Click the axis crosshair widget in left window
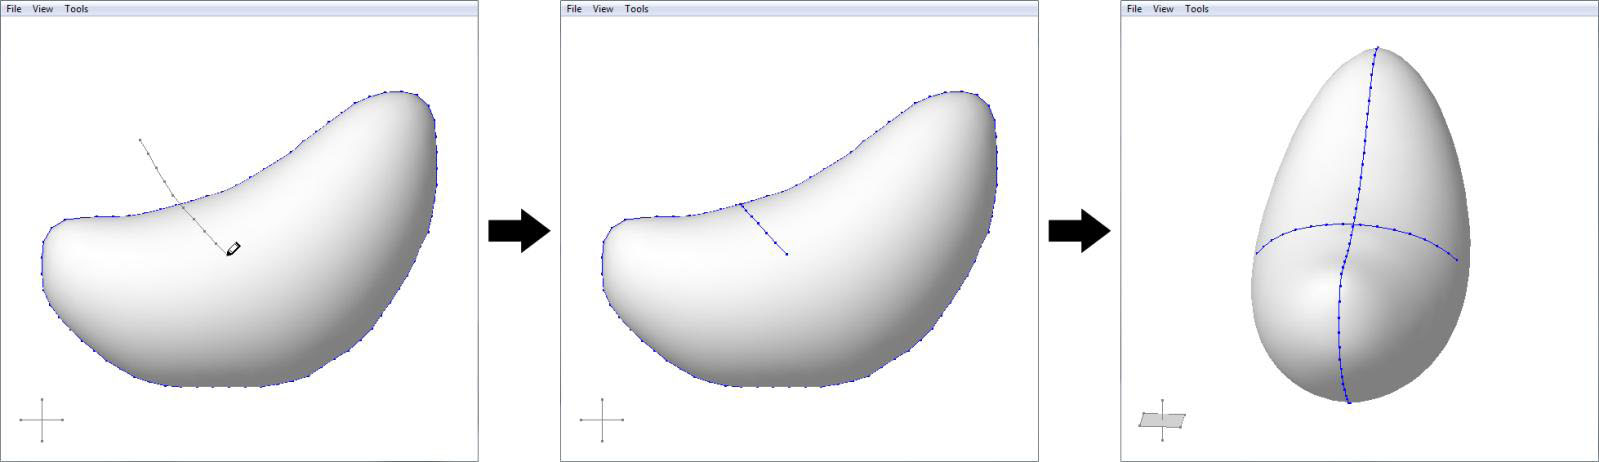This screenshot has height=462, width=1599. [x=42, y=420]
